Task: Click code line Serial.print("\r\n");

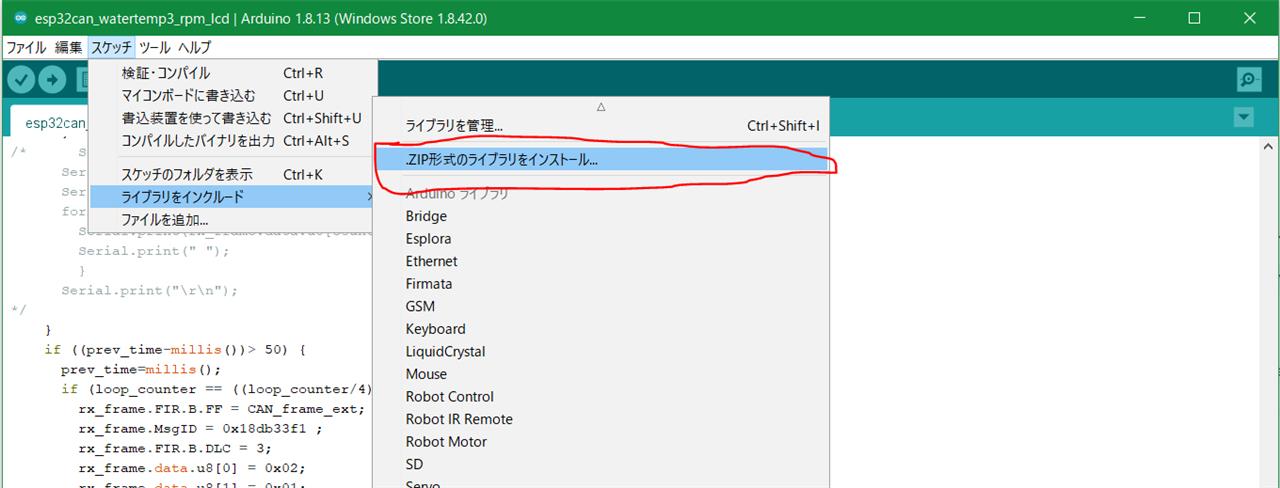Action: (x=150, y=290)
